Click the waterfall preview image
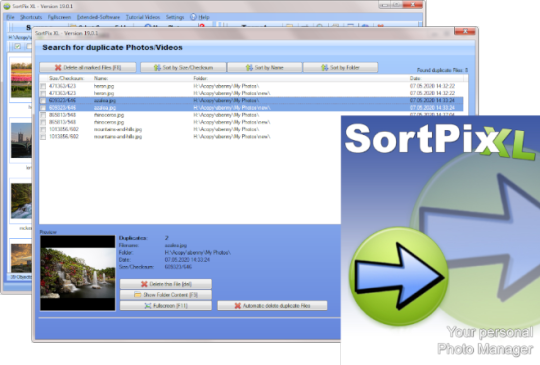The height and width of the screenshot is (365, 540). pyautogui.click(x=78, y=273)
